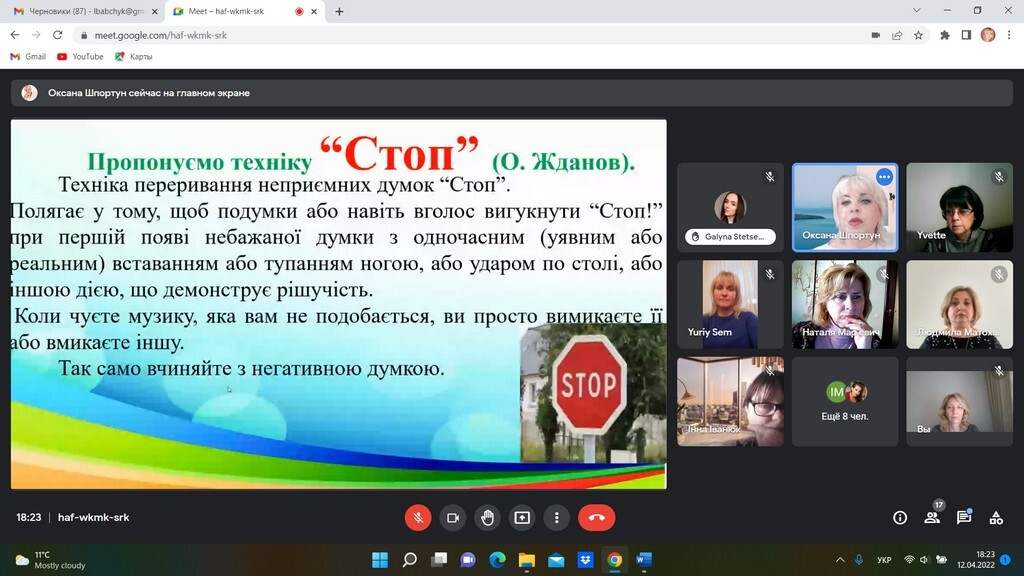The width and height of the screenshot is (1024, 576).
Task: Open the three-dot more options menu
Action: pyautogui.click(x=556, y=518)
